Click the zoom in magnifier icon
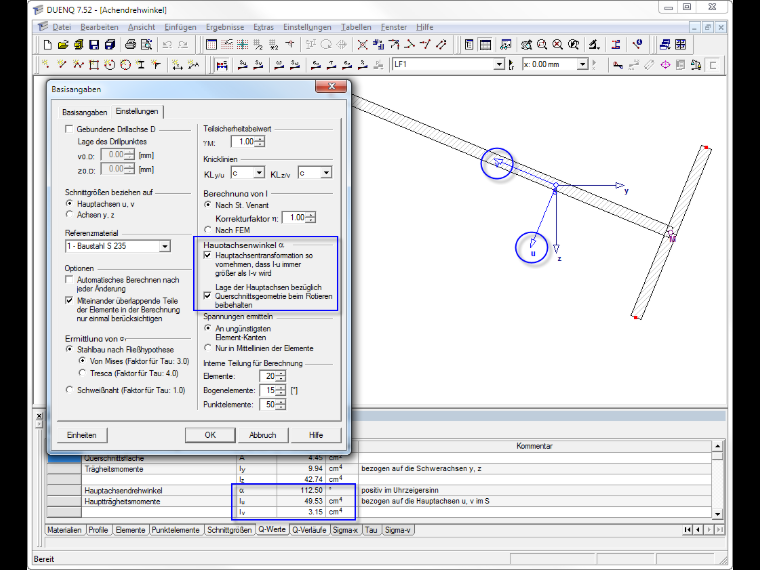The width and height of the screenshot is (760, 570). tap(542, 45)
